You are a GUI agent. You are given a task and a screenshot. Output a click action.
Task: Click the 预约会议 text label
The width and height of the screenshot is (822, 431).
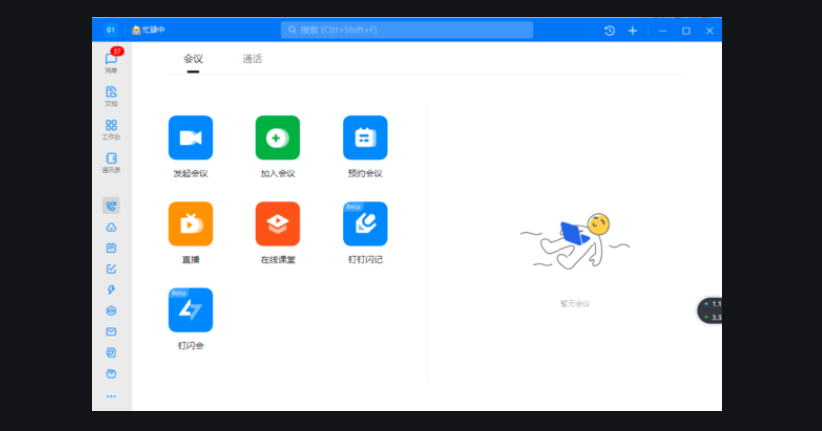pyautogui.click(x=365, y=174)
